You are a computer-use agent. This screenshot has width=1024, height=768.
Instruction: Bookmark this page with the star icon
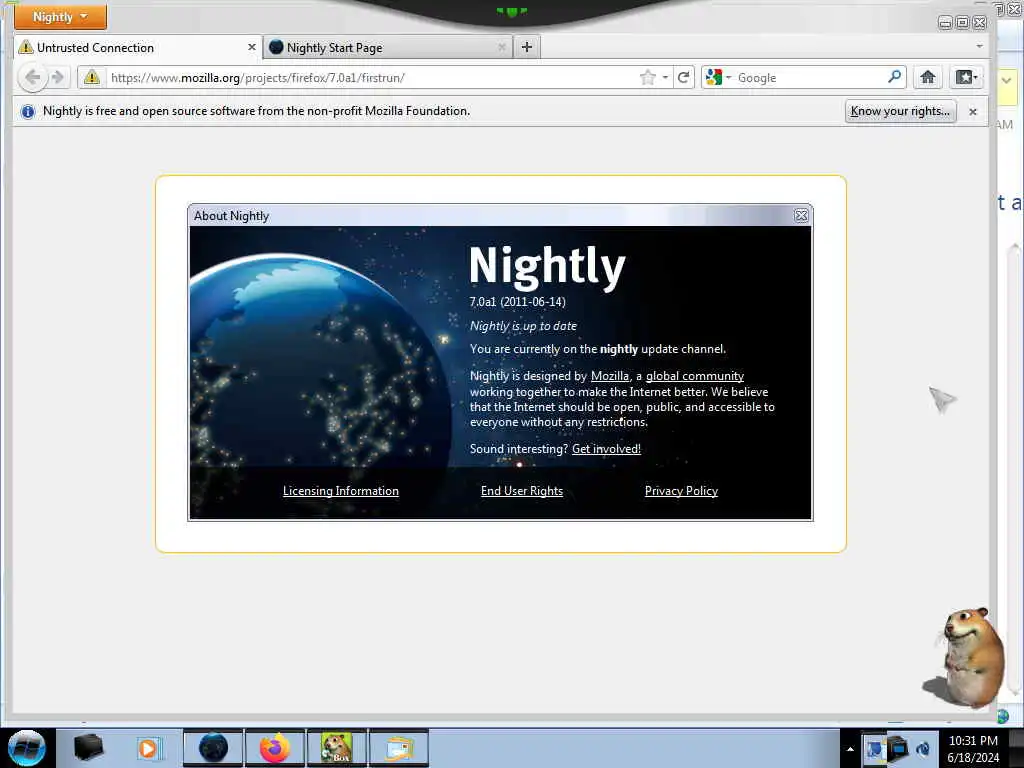pyautogui.click(x=648, y=78)
